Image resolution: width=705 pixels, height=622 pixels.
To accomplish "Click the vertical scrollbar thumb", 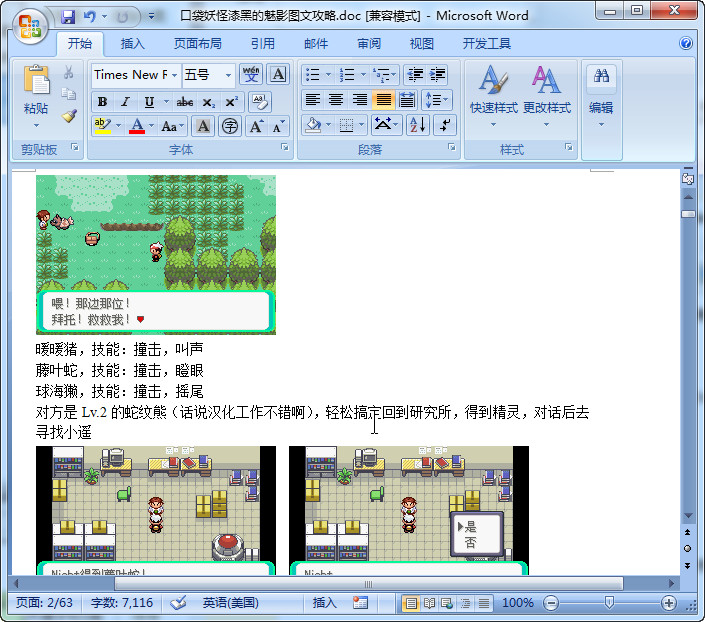I will click(x=688, y=215).
